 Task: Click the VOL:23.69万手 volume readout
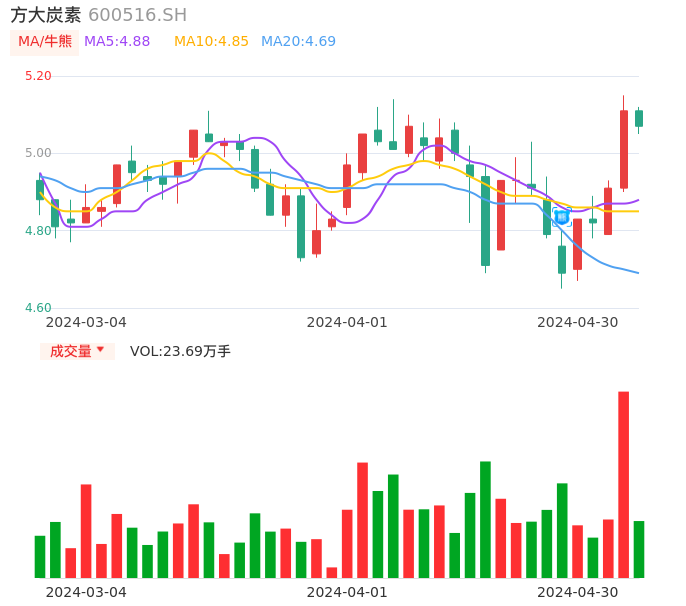click(x=180, y=351)
